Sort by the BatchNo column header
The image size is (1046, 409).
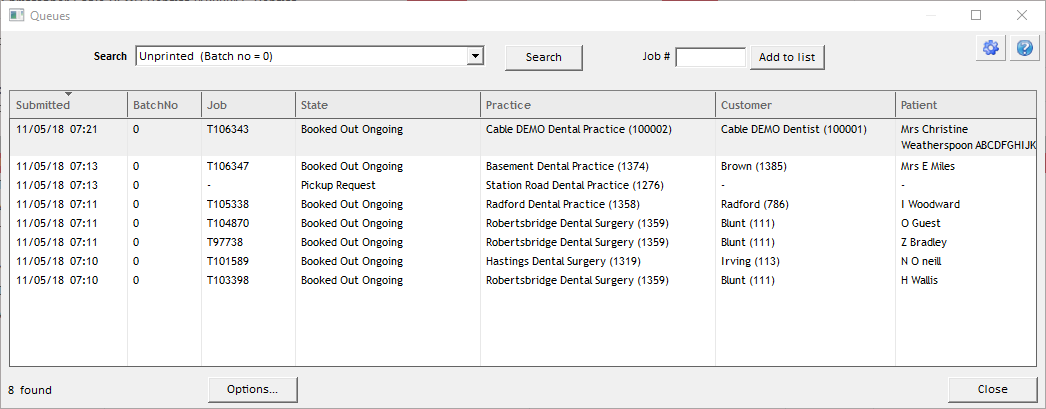tap(149, 105)
